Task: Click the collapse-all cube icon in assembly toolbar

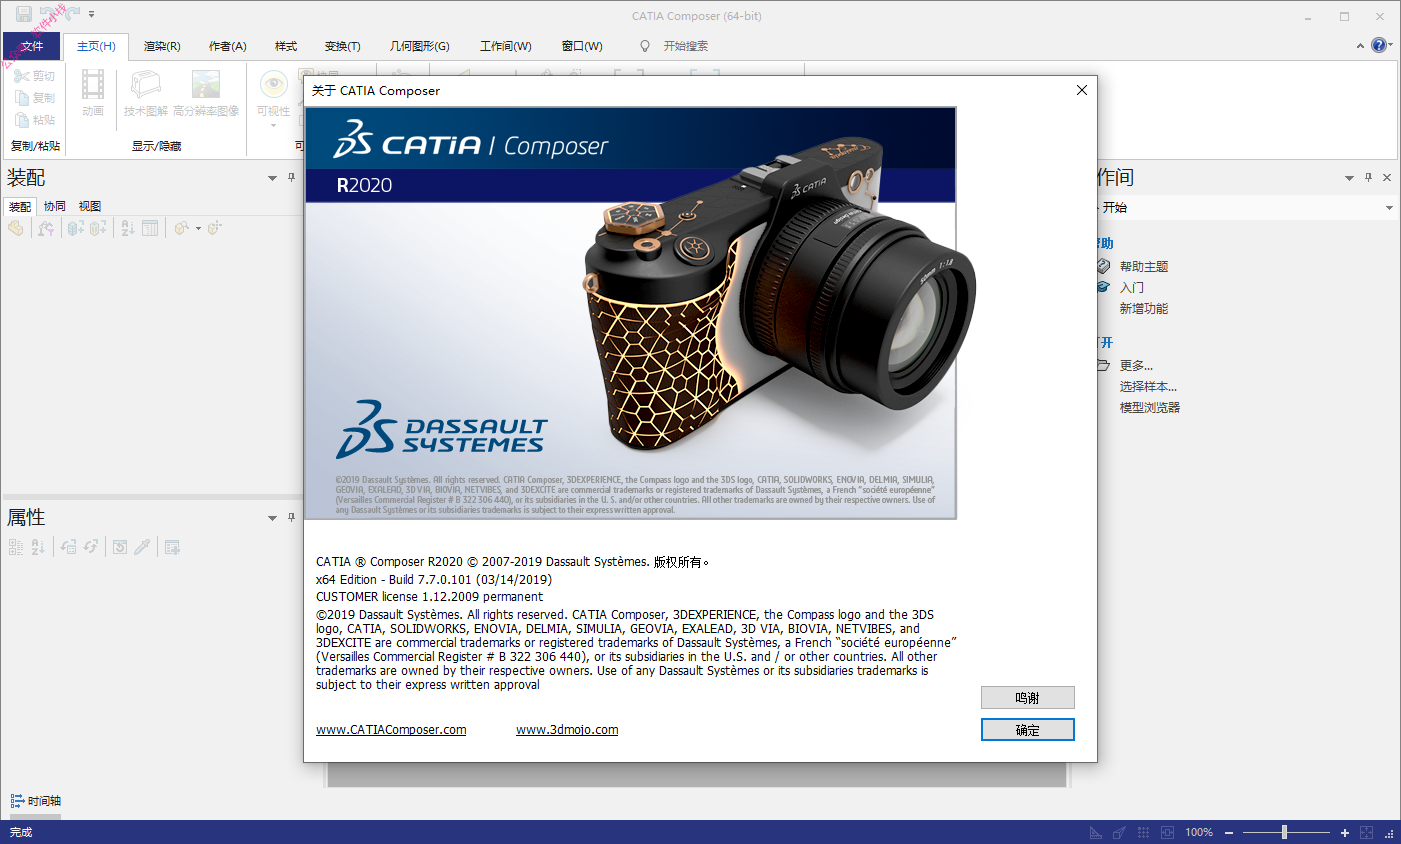Action: pyautogui.click(x=97, y=228)
